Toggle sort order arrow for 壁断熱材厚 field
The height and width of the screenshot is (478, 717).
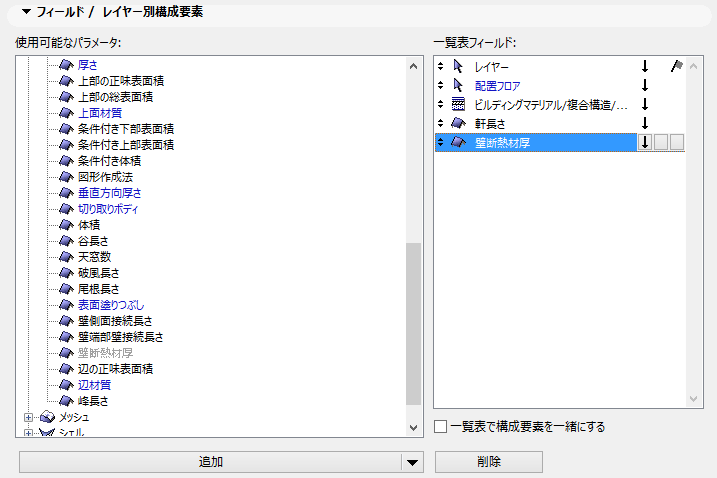[645, 142]
